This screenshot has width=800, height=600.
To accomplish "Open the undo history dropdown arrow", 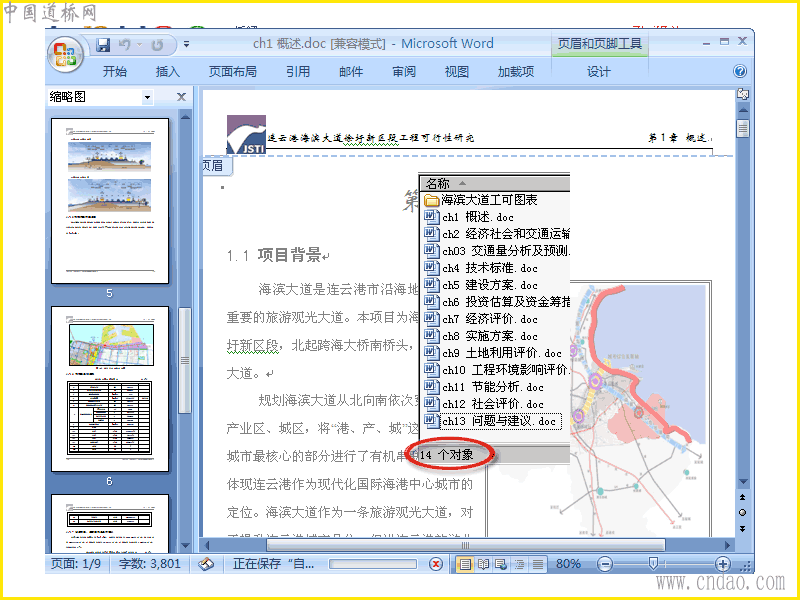I will [x=139, y=45].
